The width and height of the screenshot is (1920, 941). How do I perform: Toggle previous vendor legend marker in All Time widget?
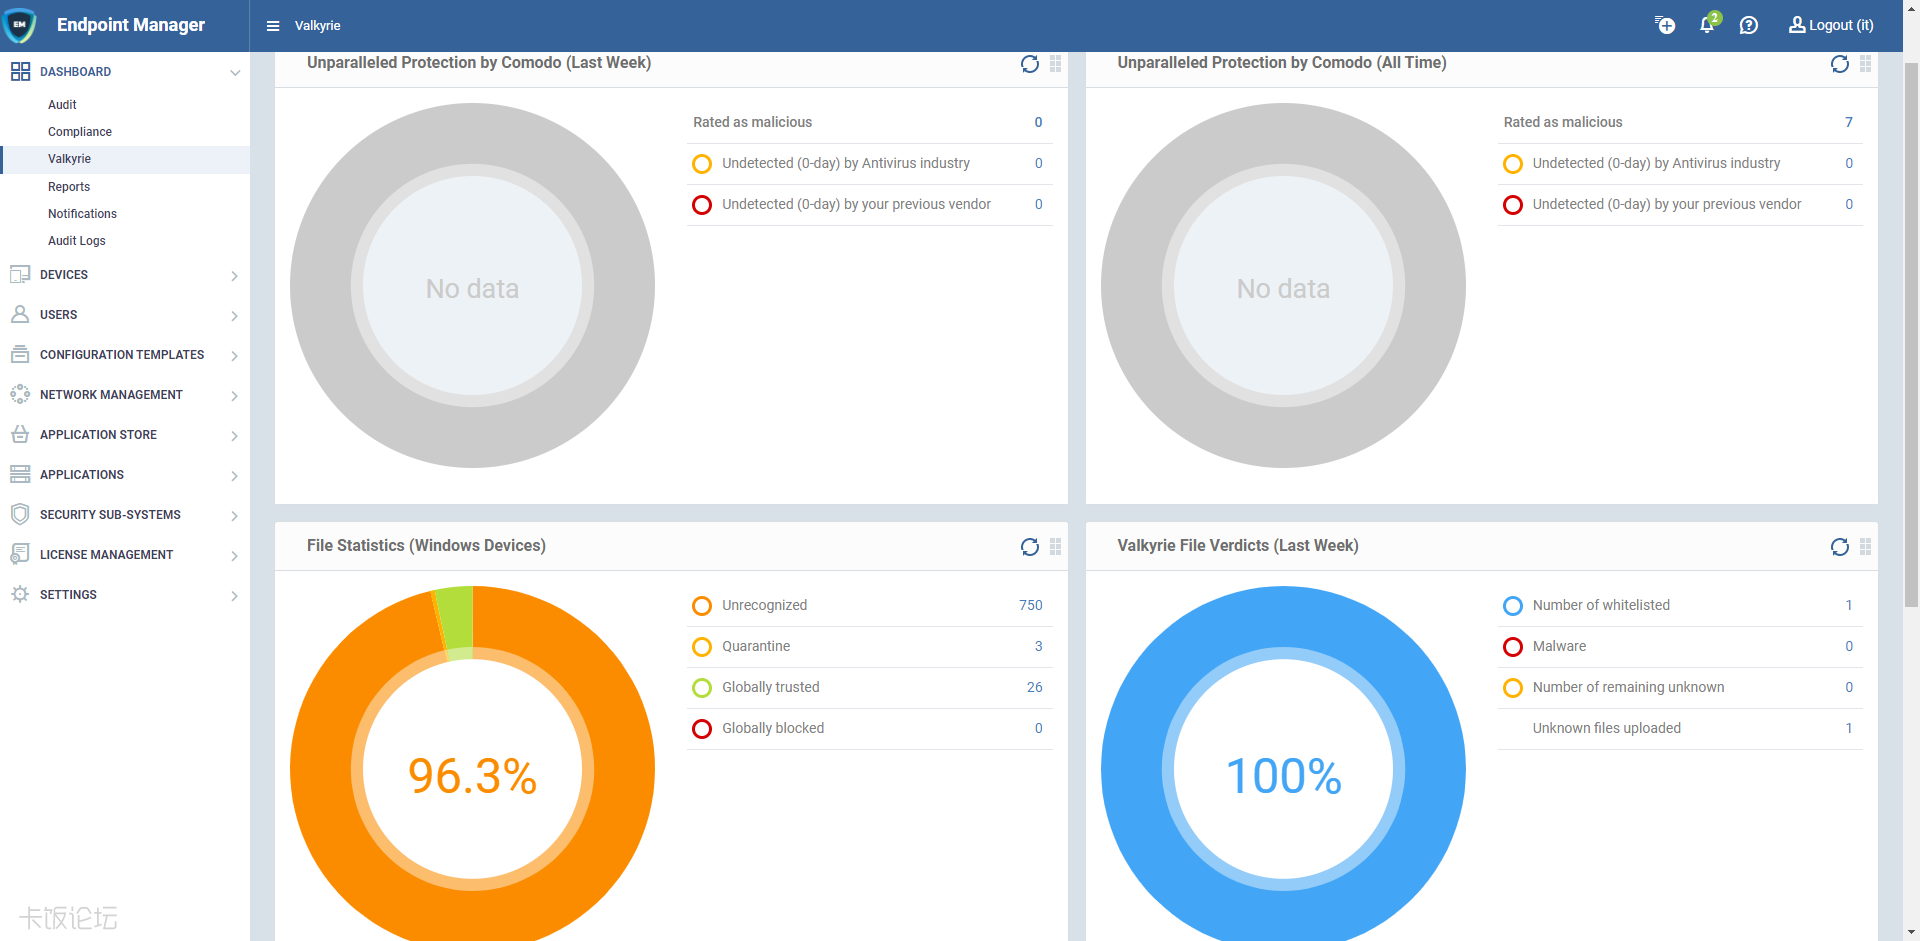coord(1513,205)
